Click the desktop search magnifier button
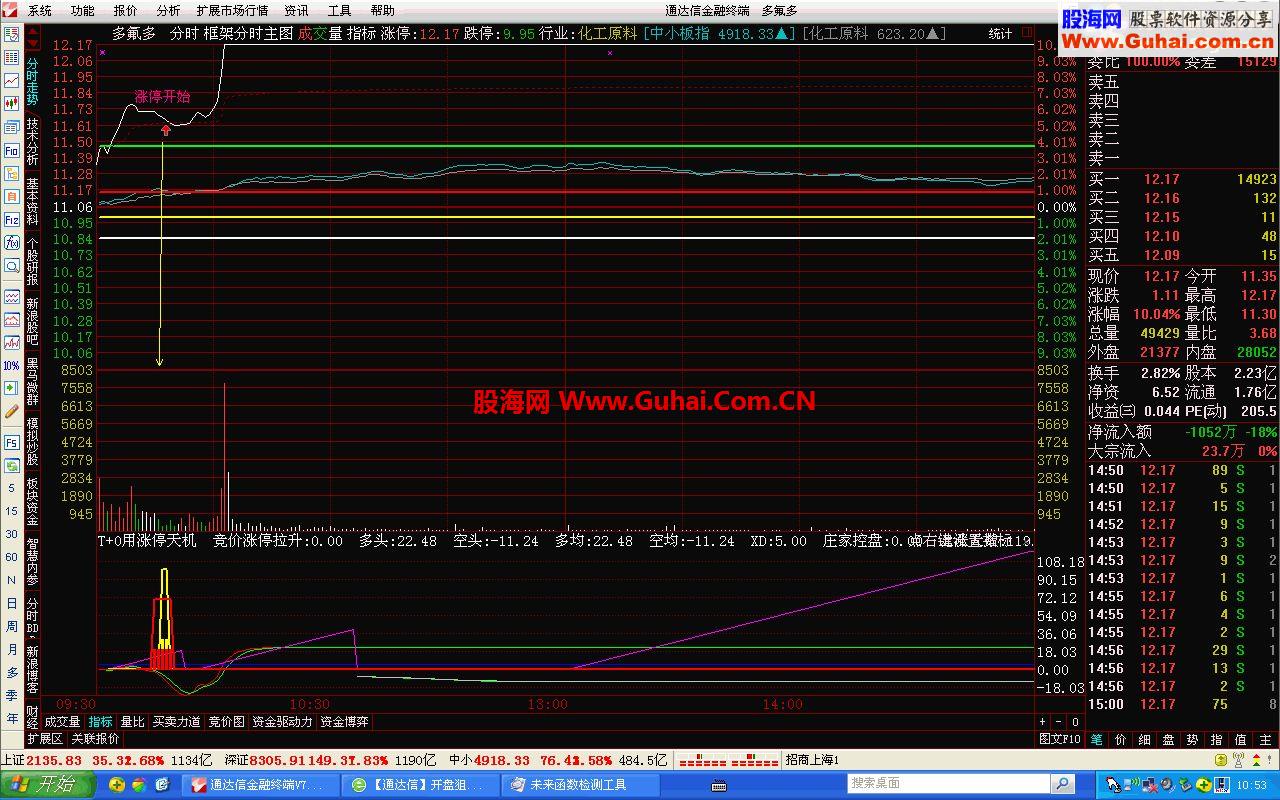1280x800 pixels. click(1062, 784)
